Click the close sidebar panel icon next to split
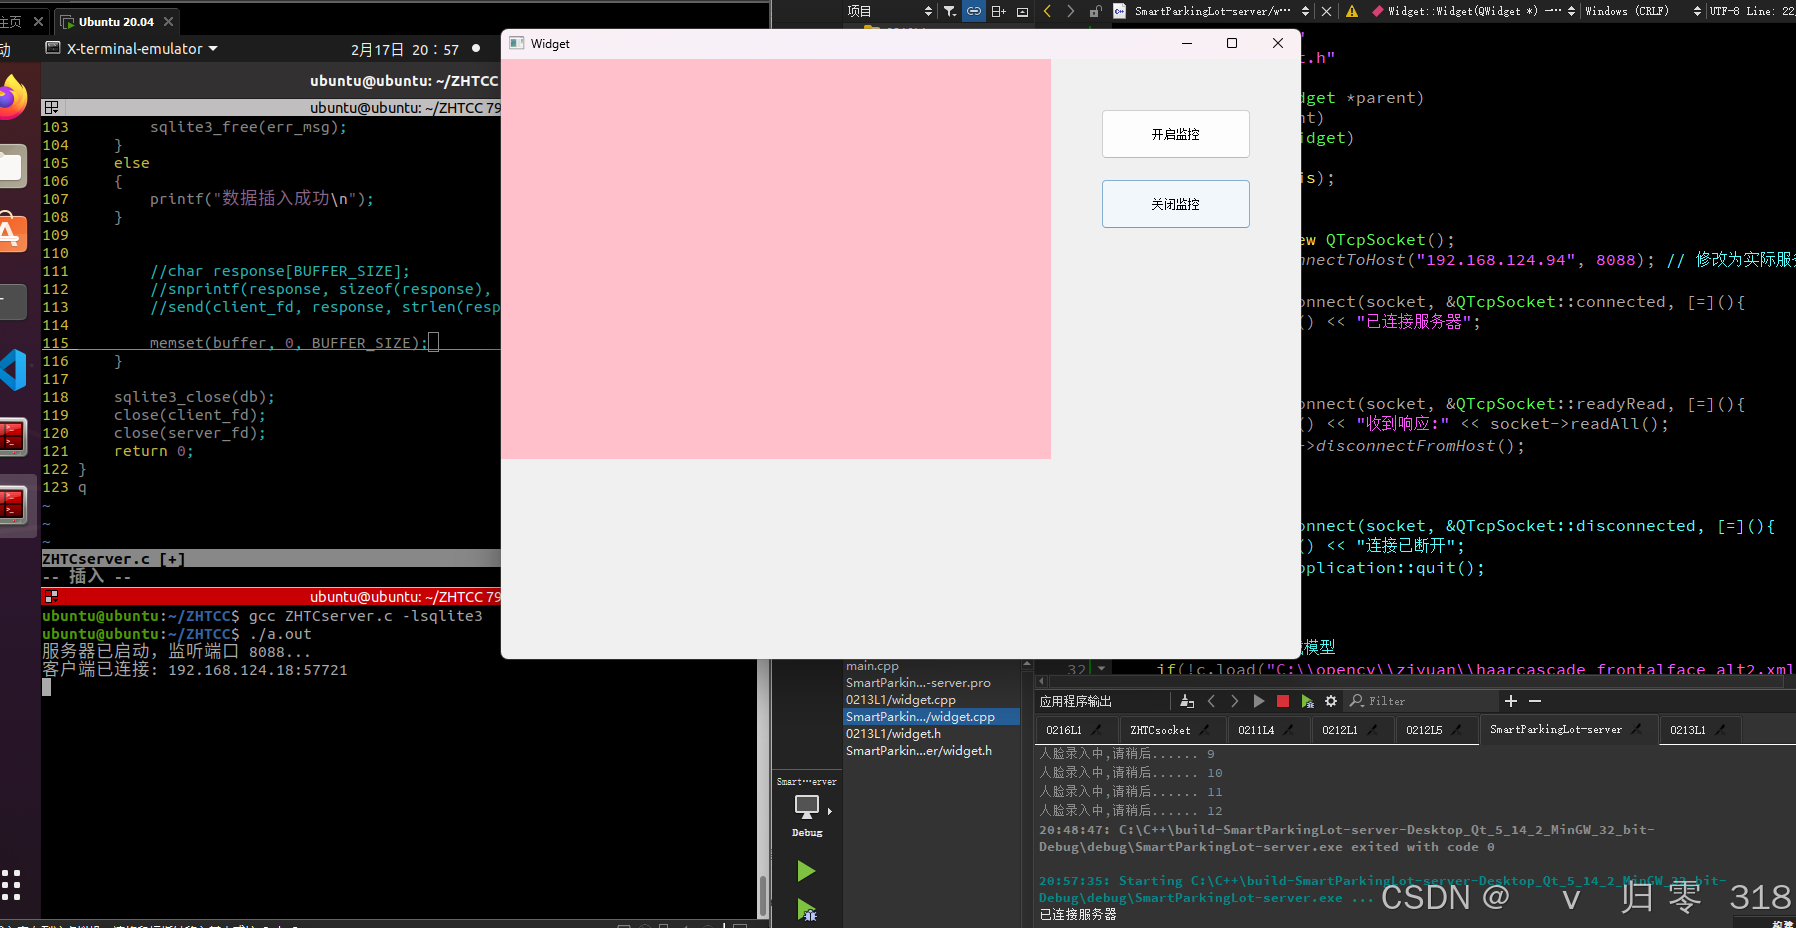The height and width of the screenshot is (928, 1796). click(1022, 11)
